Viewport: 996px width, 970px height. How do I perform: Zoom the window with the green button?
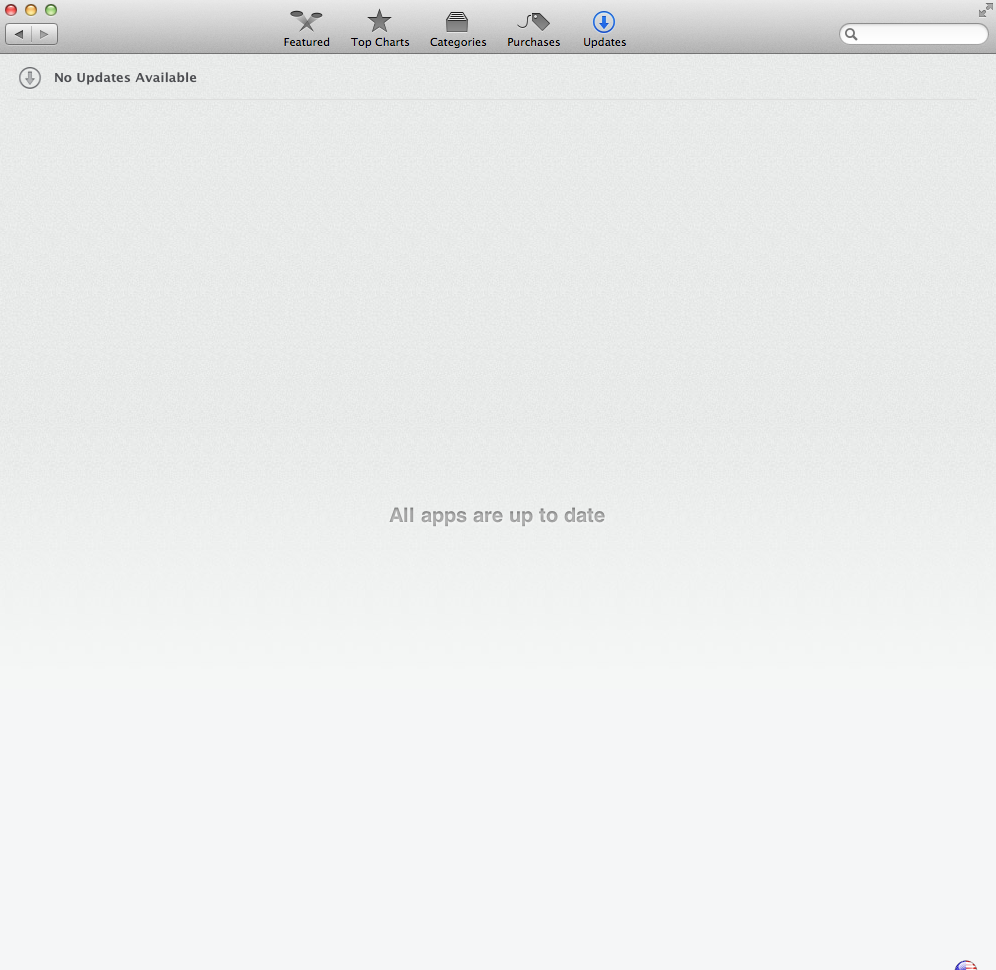click(x=51, y=10)
